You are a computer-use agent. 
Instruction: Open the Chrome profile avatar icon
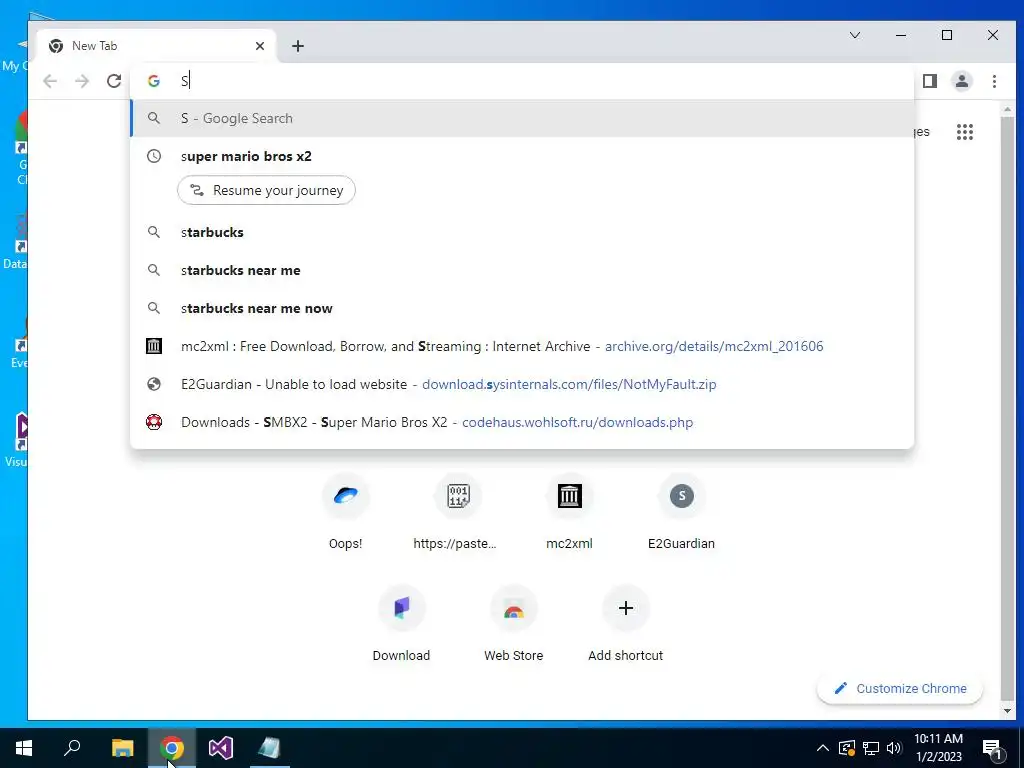[961, 81]
